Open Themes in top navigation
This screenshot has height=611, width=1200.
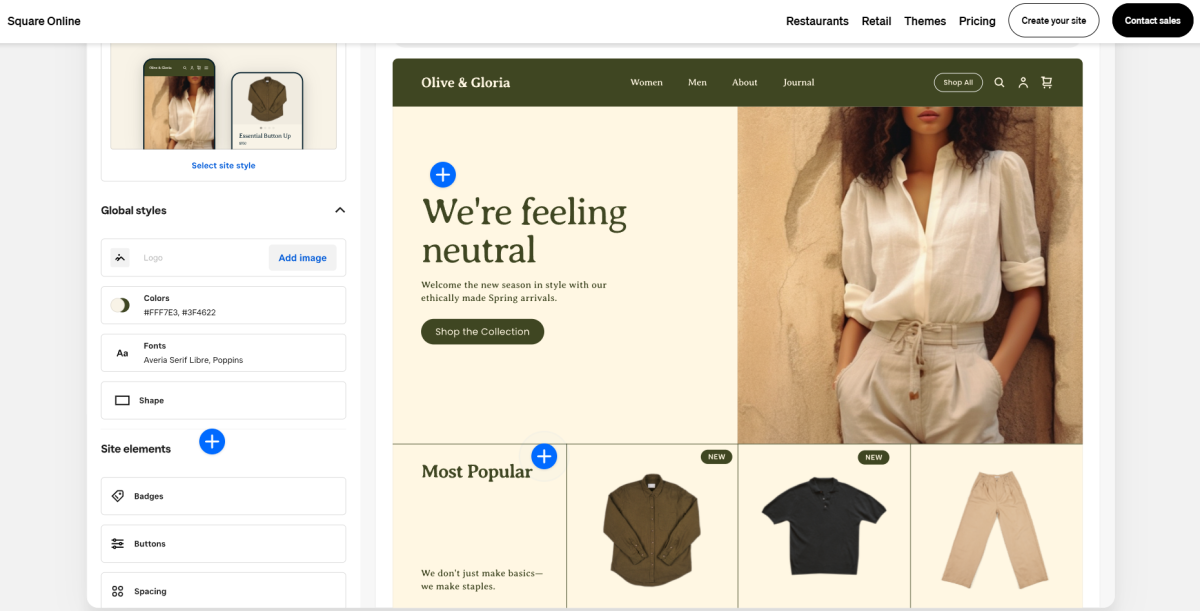pos(925,21)
